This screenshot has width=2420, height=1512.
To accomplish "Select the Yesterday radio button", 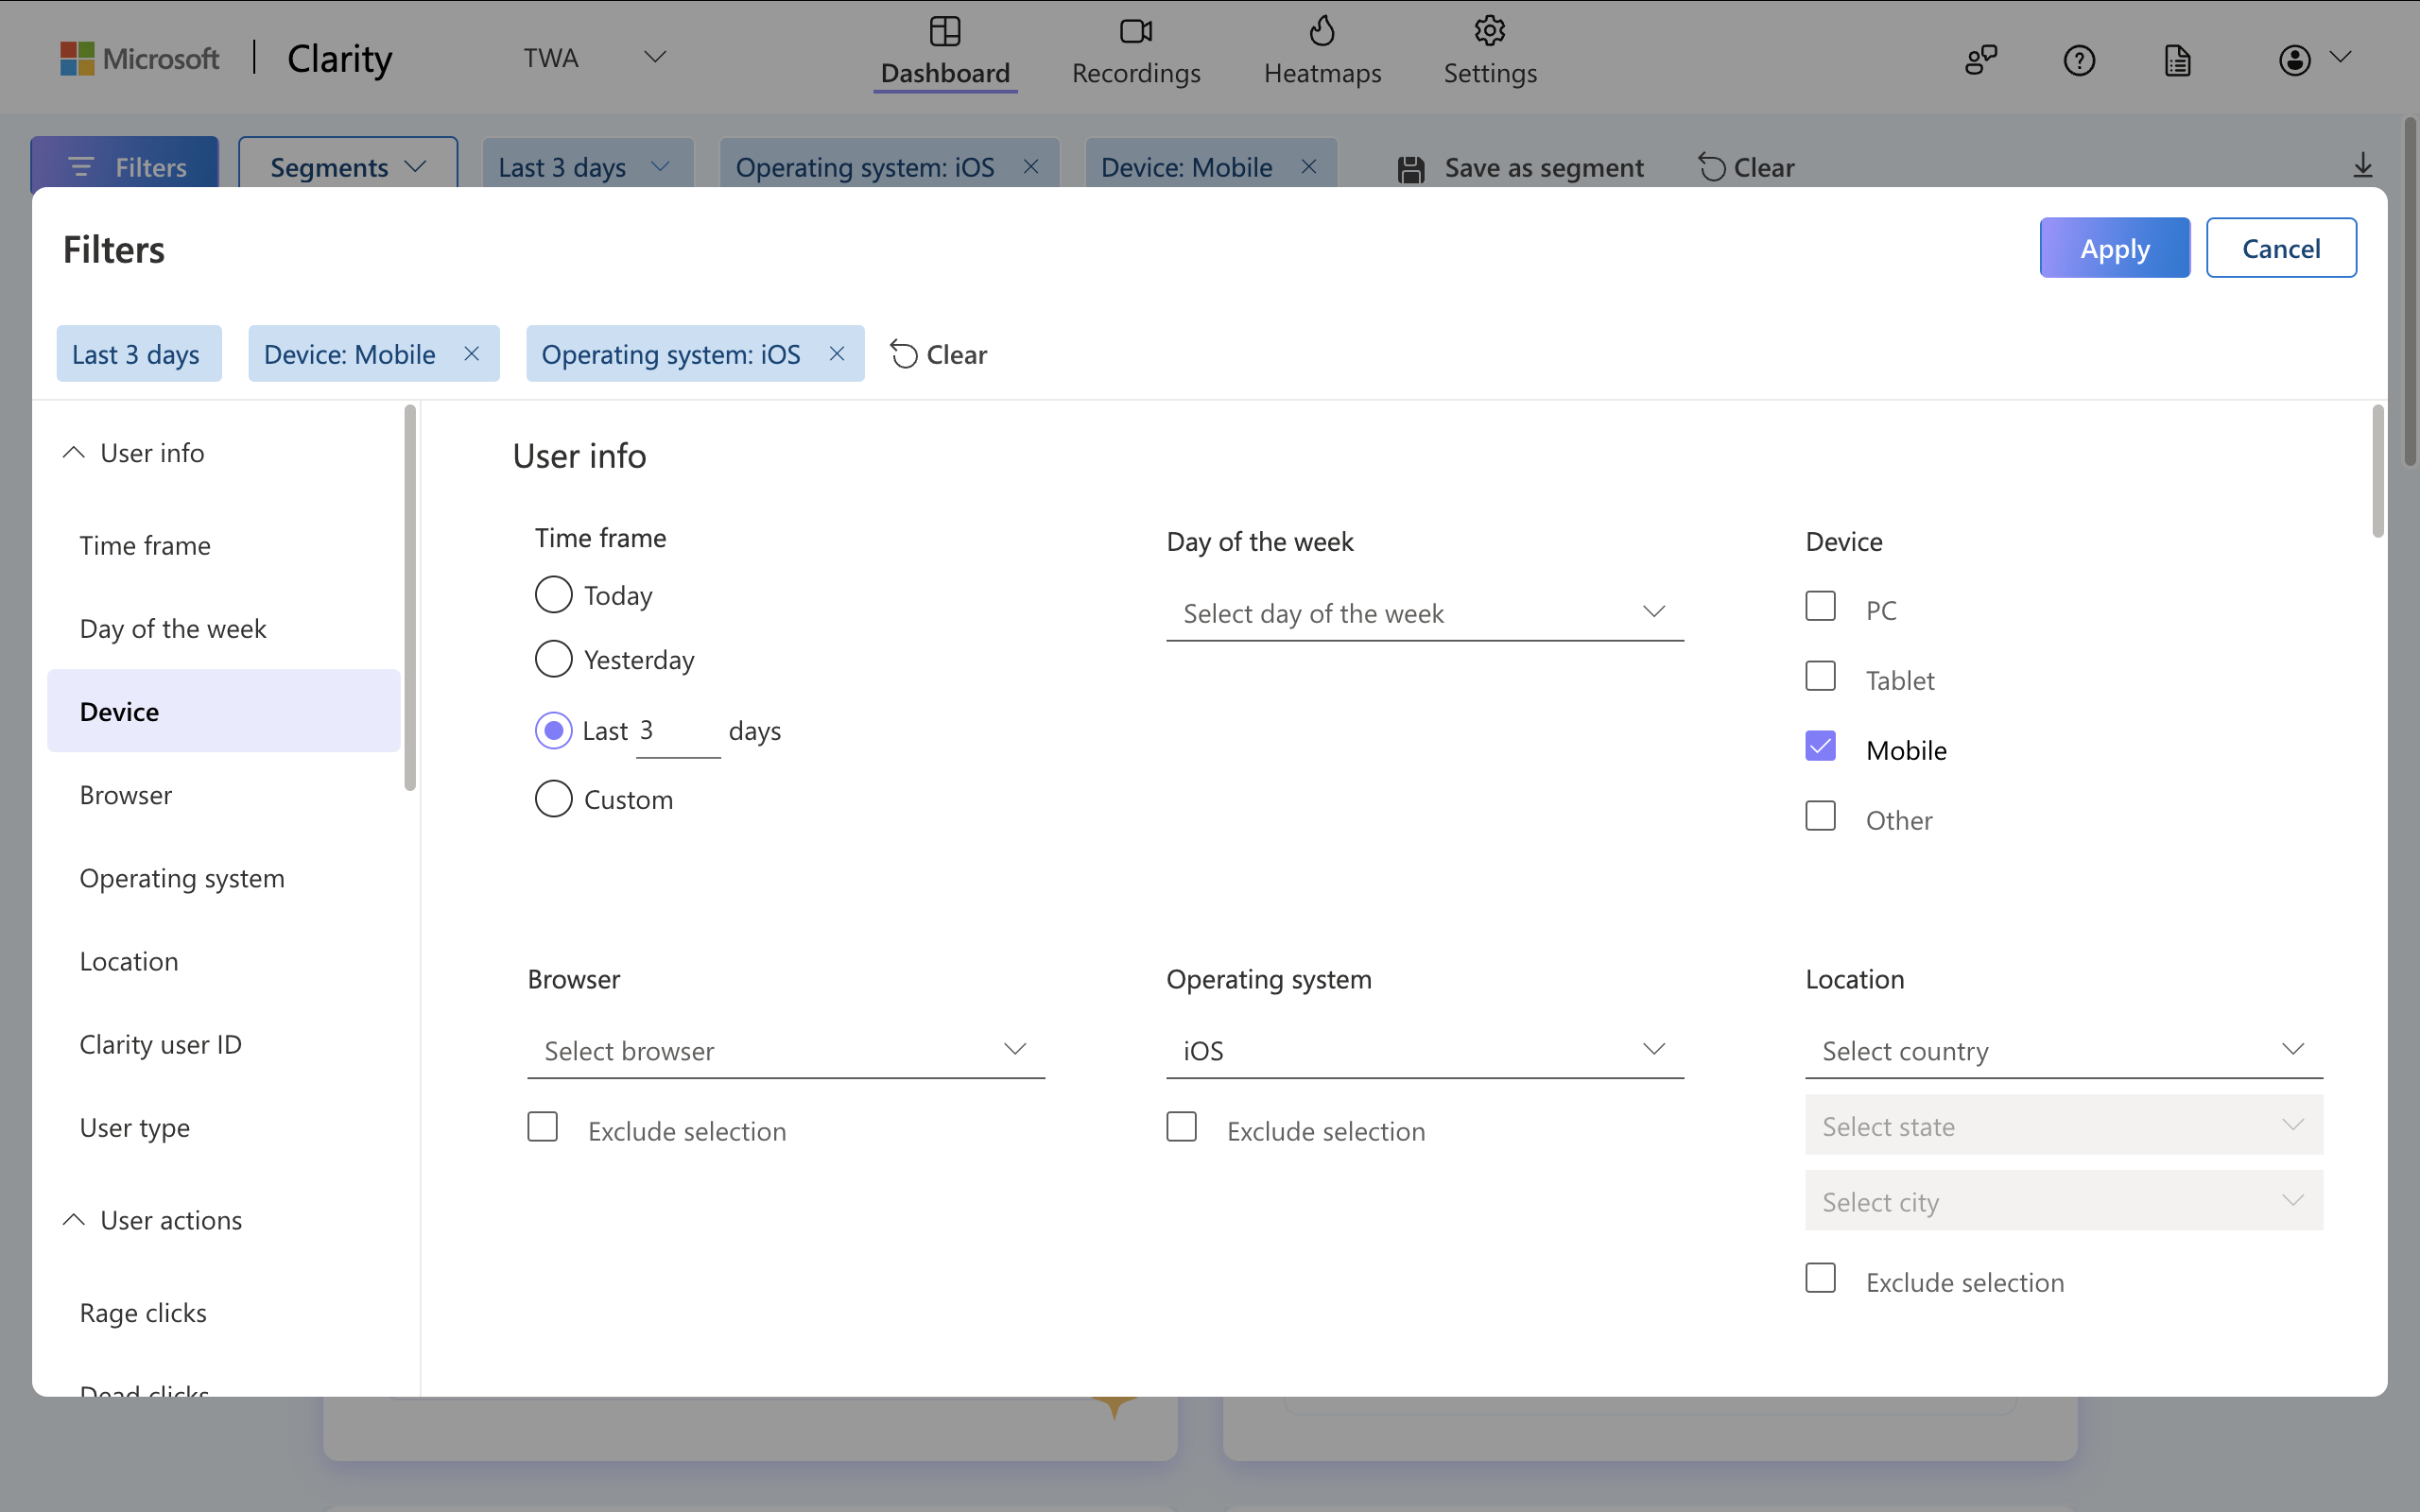I will 553,659.
